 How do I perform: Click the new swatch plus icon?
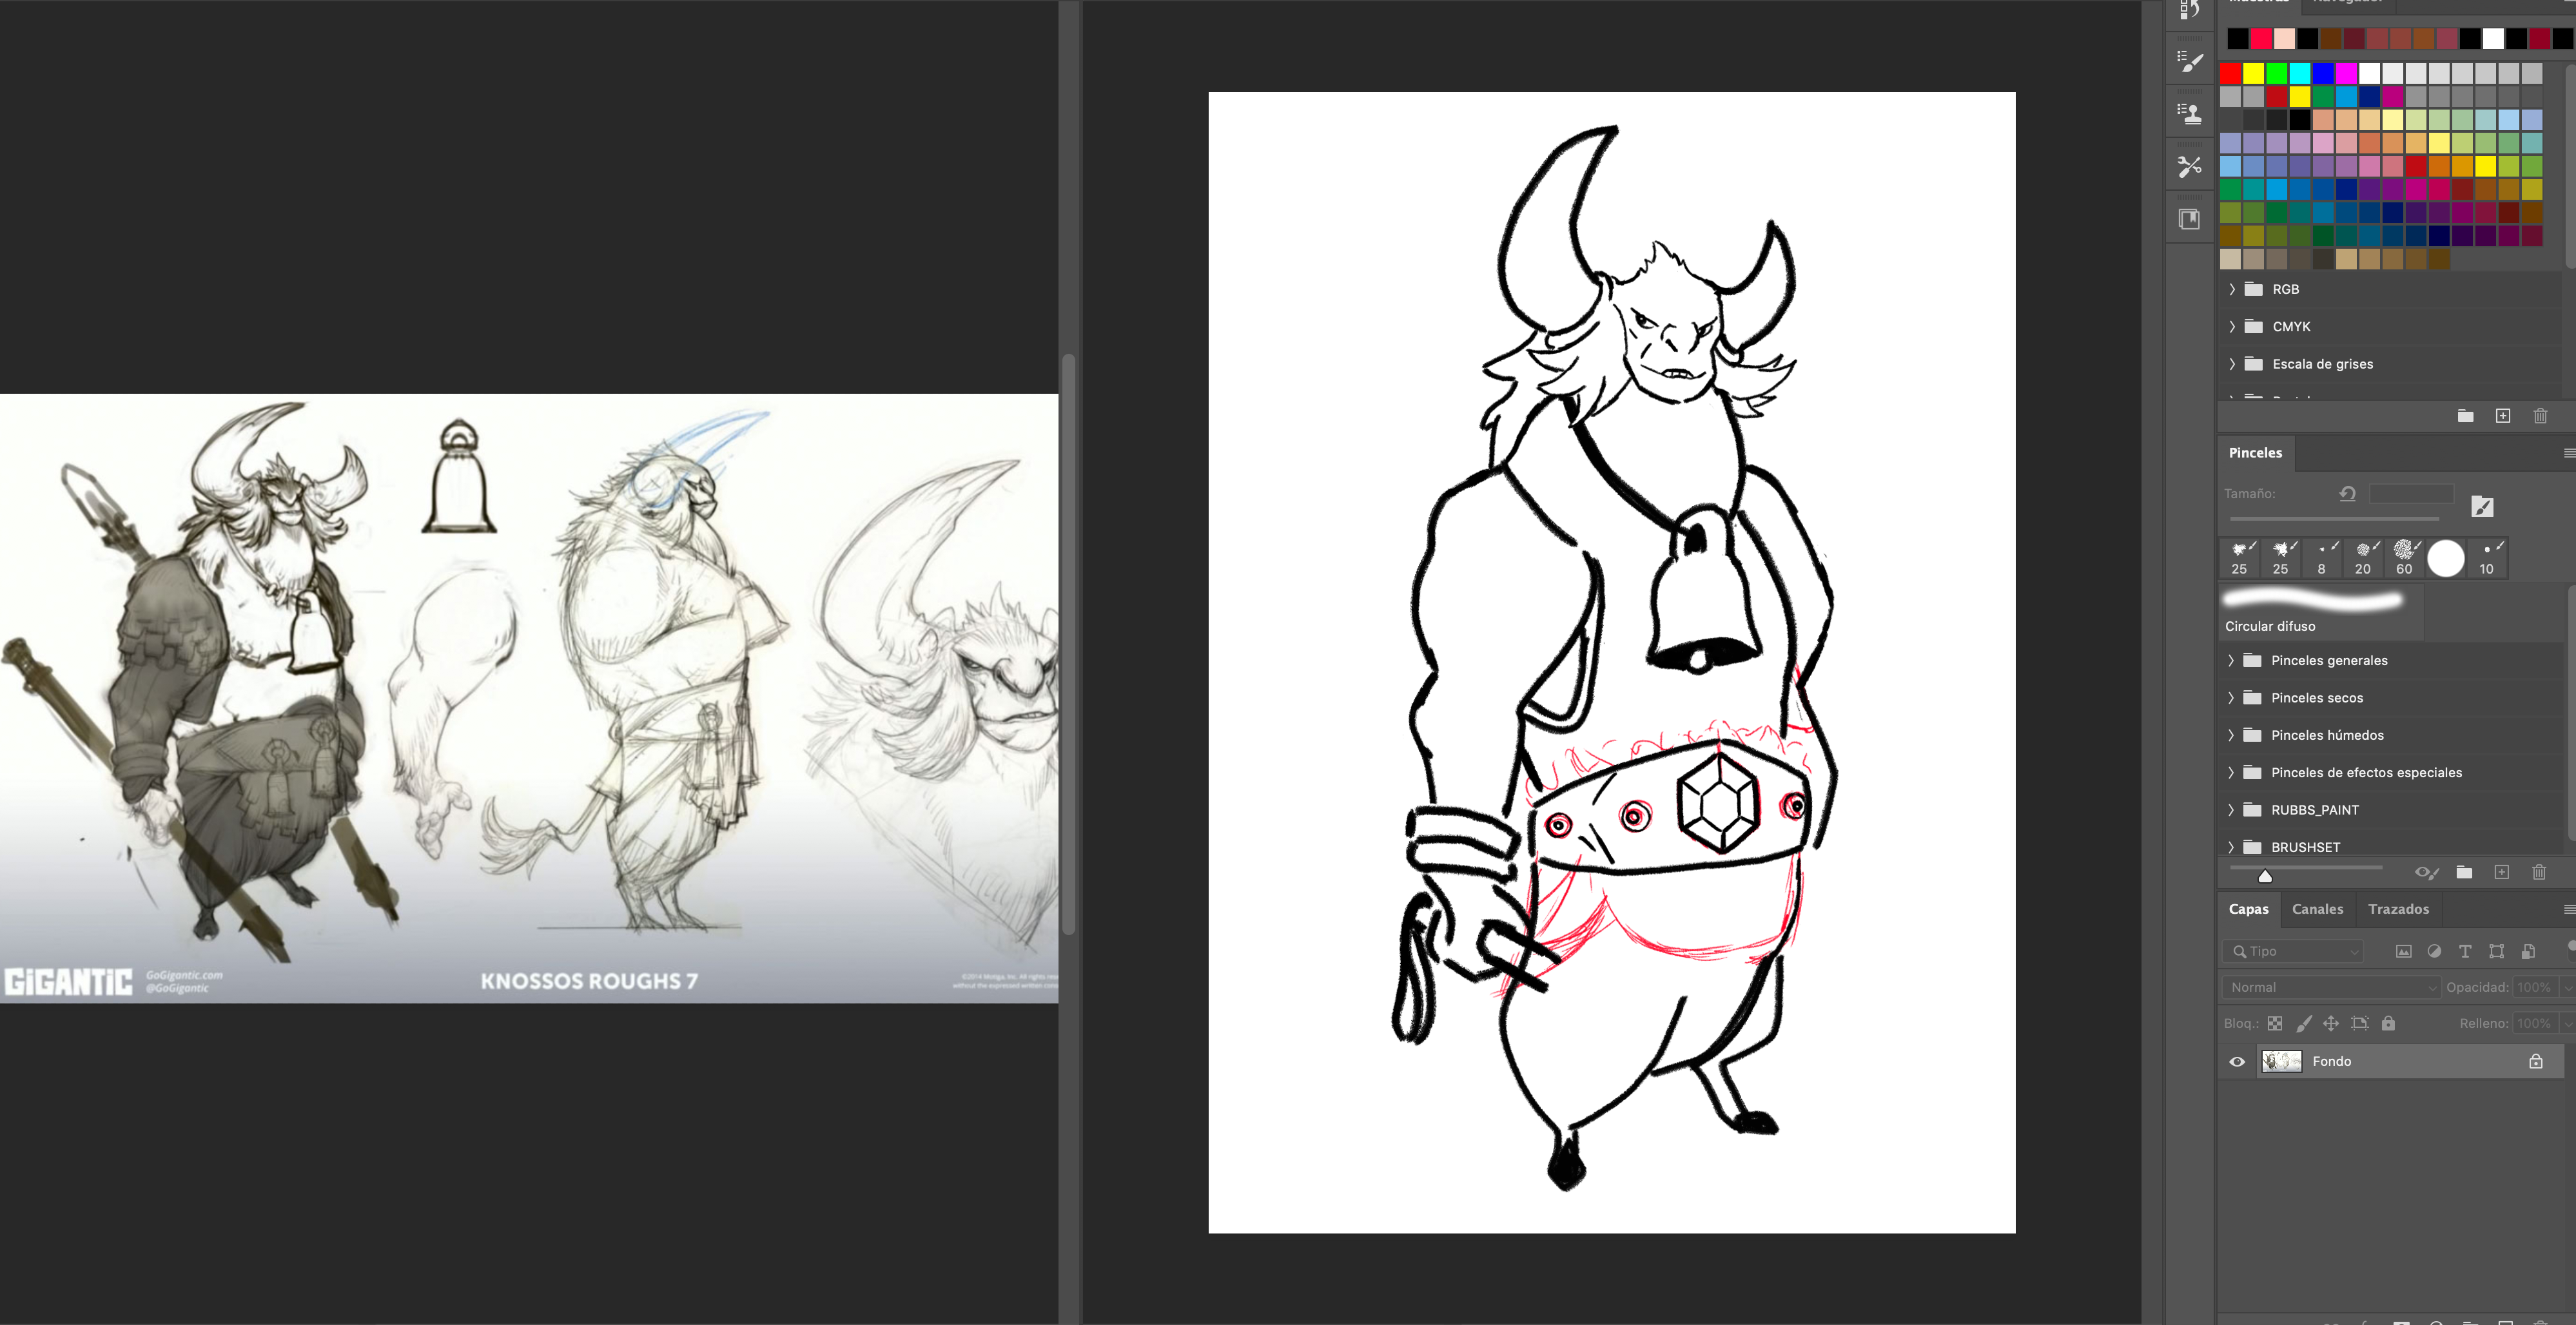(x=2502, y=416)
